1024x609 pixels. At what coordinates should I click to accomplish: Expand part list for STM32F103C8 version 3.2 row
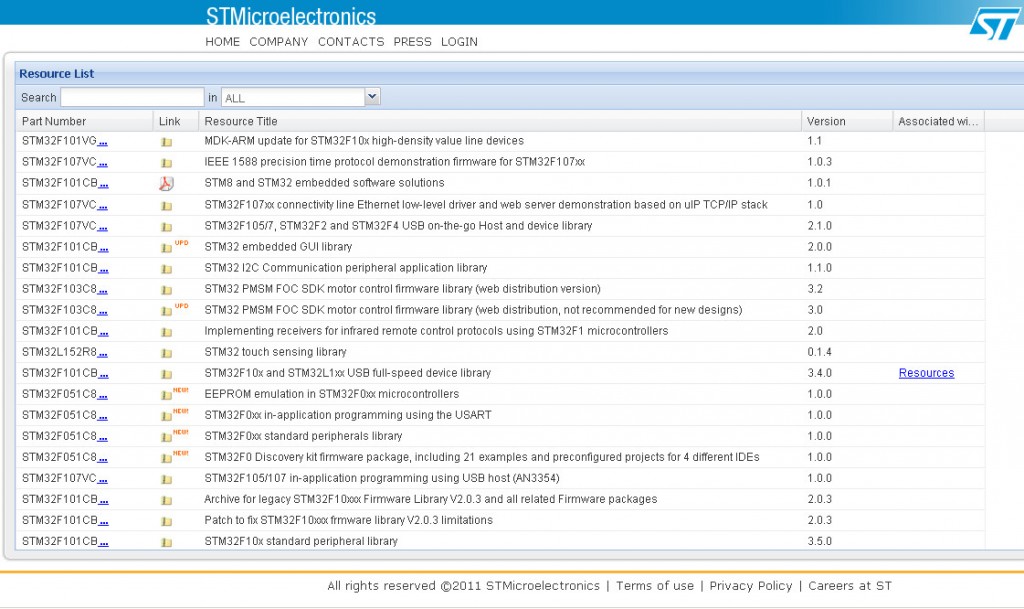[103, 290]
